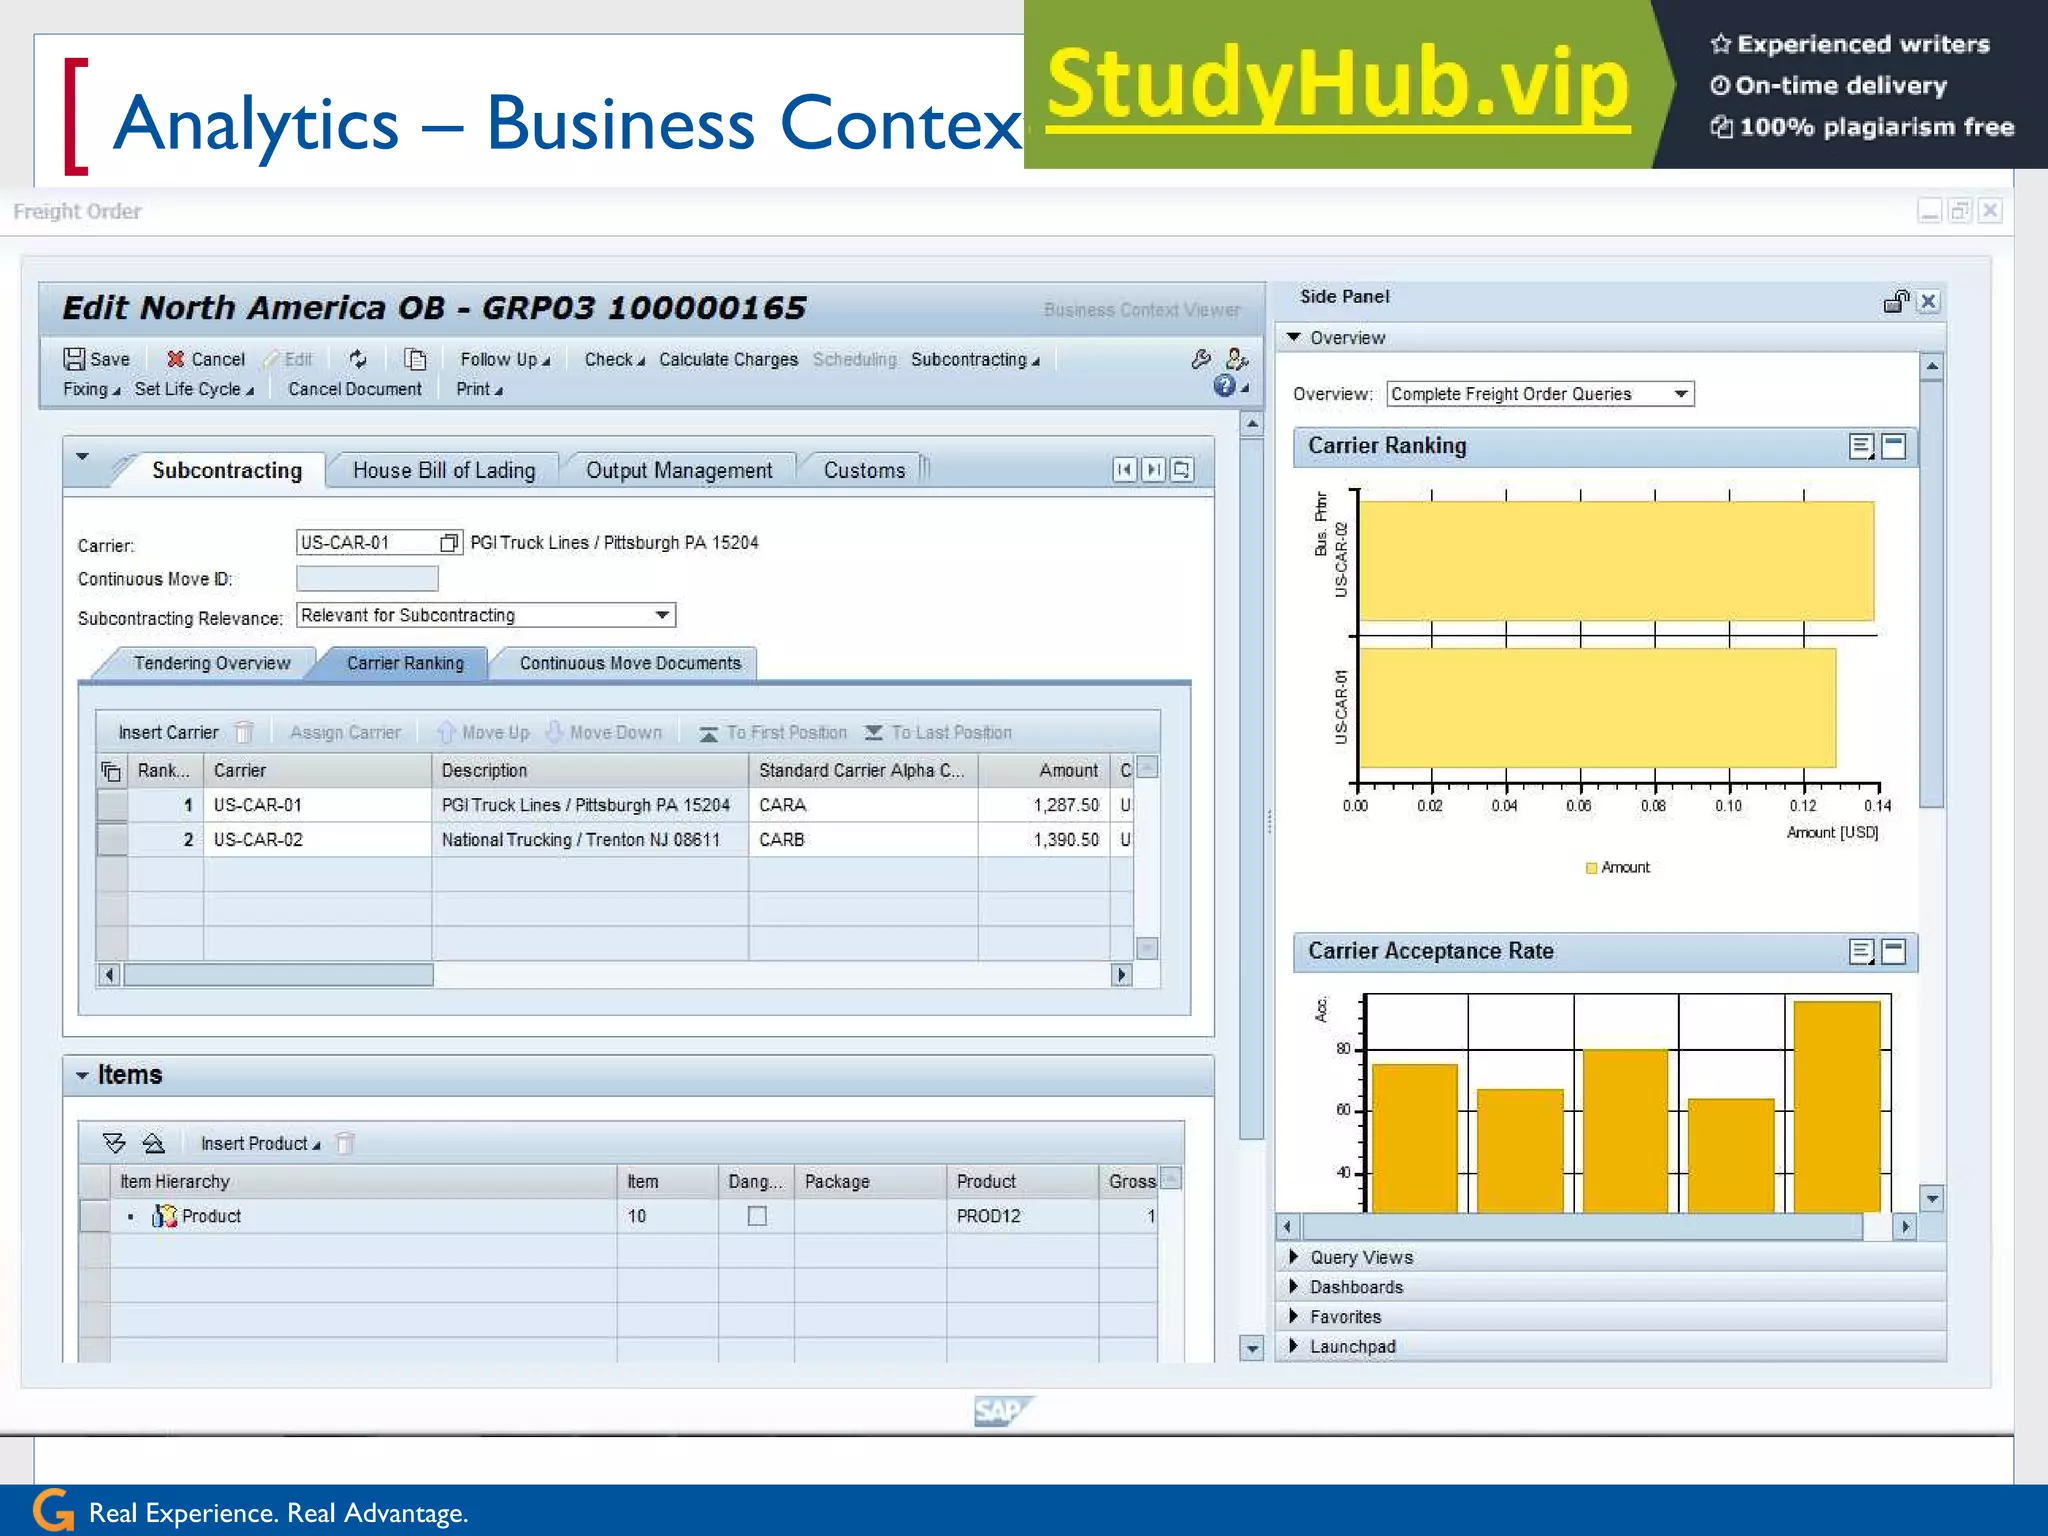The height and width of the screenshot is (1536, 2048).
Task: Click the Refresh arrows icon
Action: [x=358, y=359]
